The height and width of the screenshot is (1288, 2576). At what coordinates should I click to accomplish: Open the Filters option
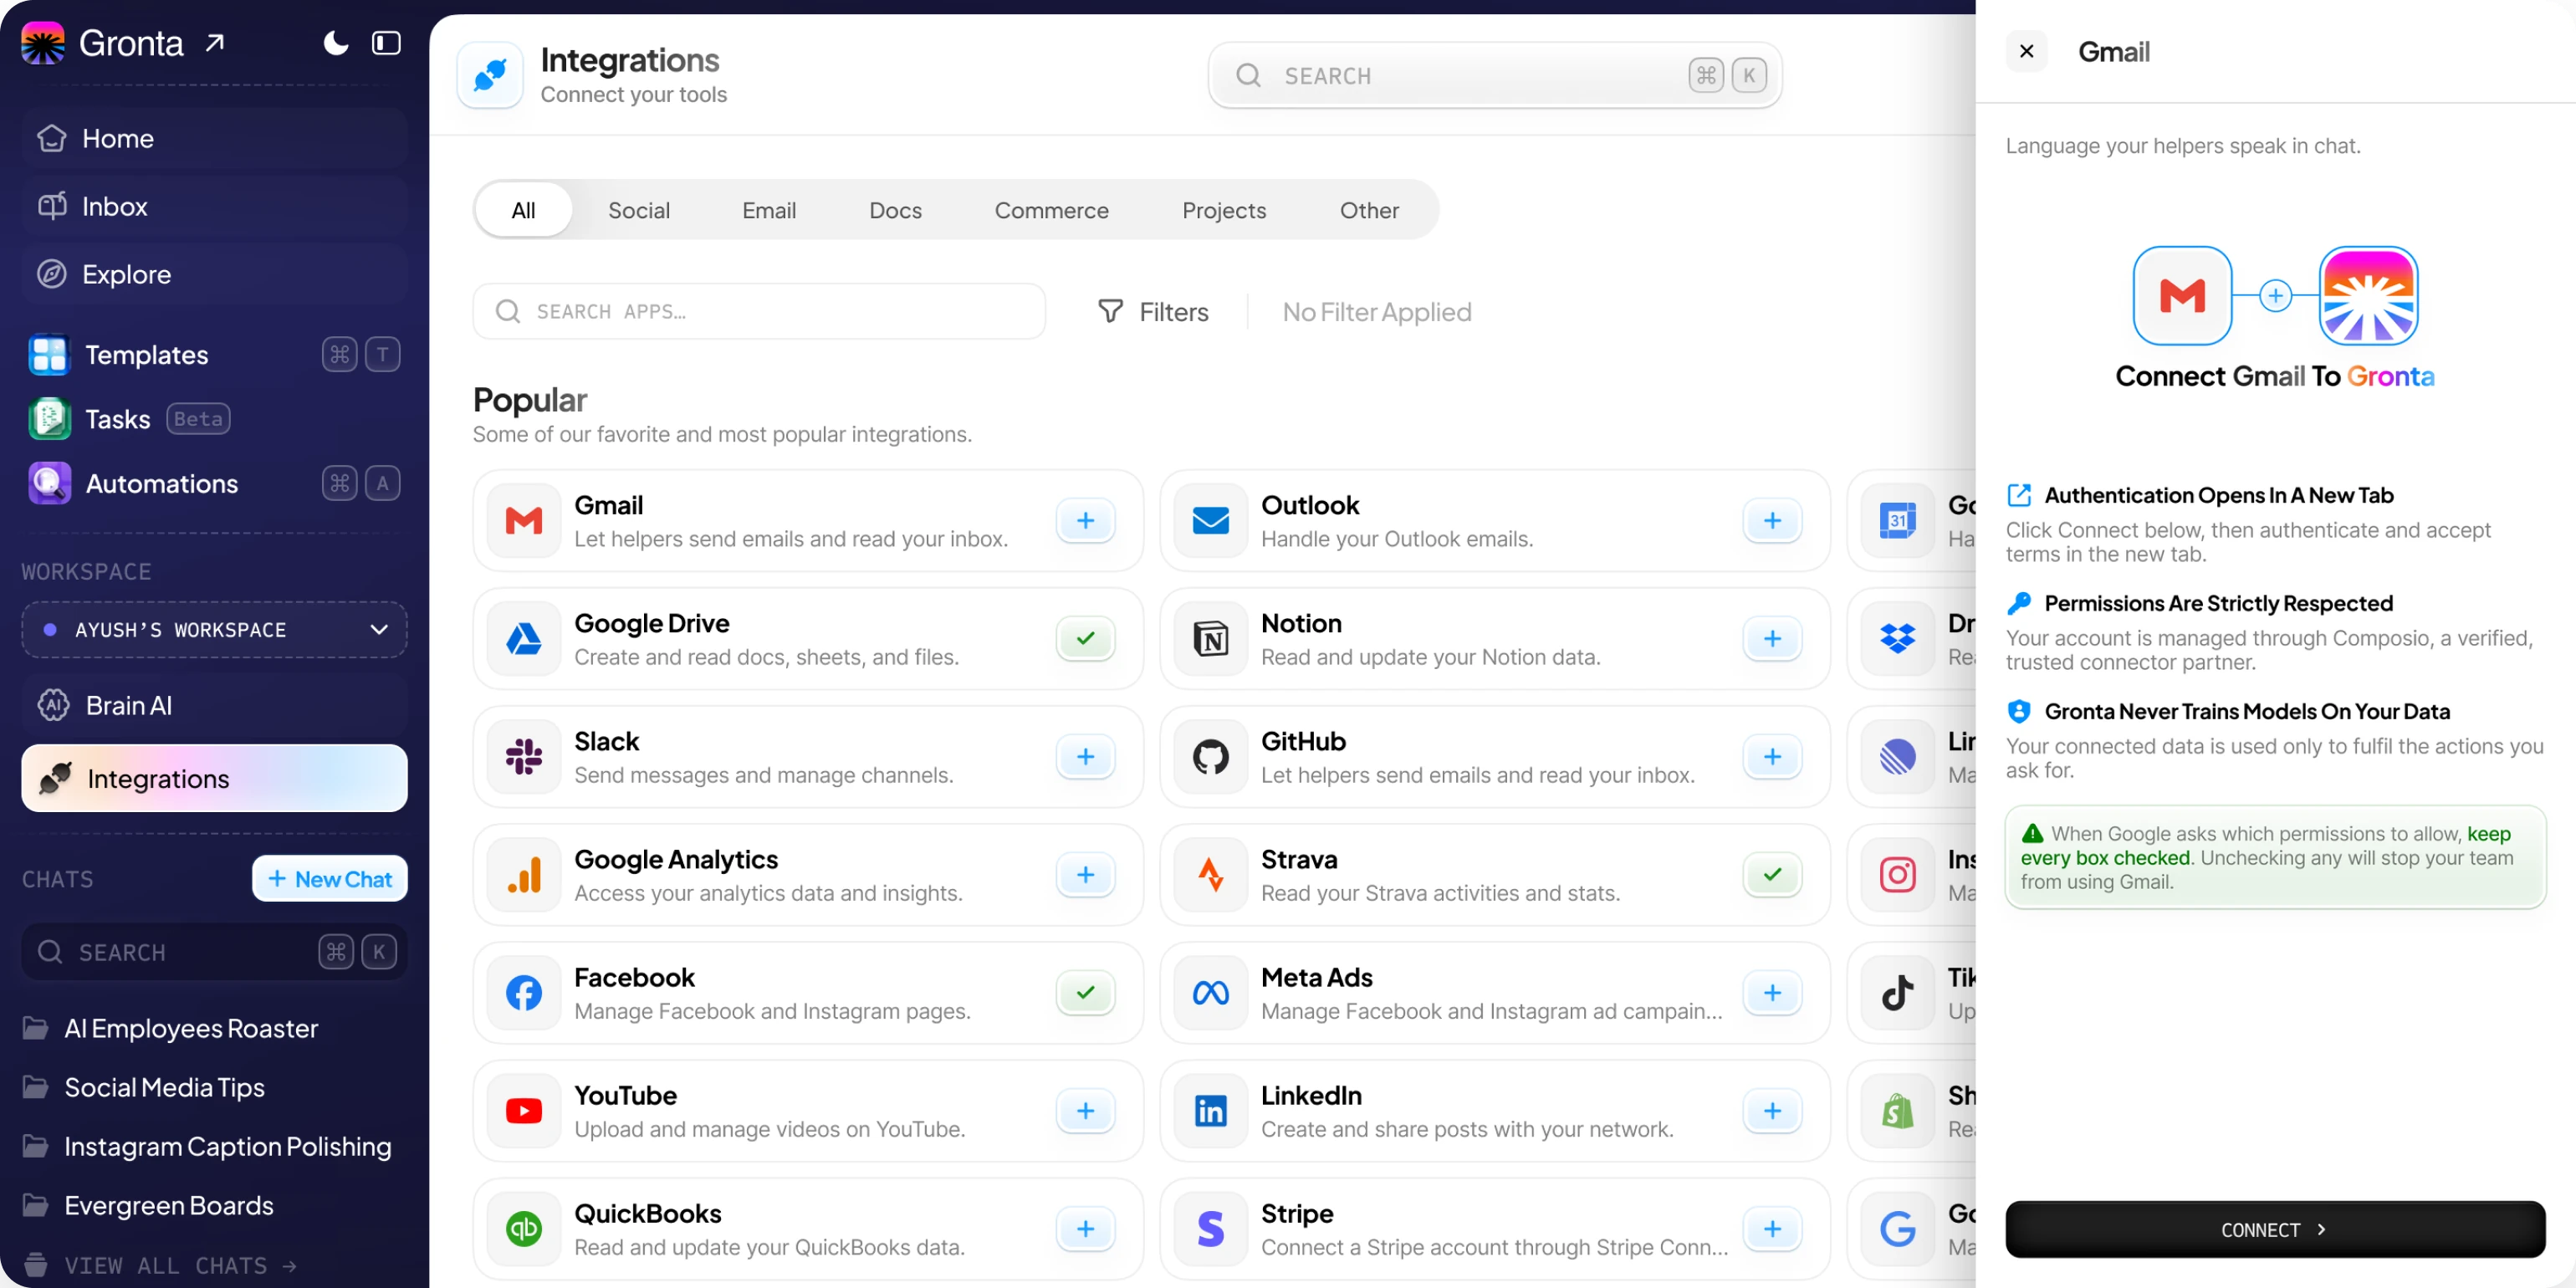[1153, 312]
